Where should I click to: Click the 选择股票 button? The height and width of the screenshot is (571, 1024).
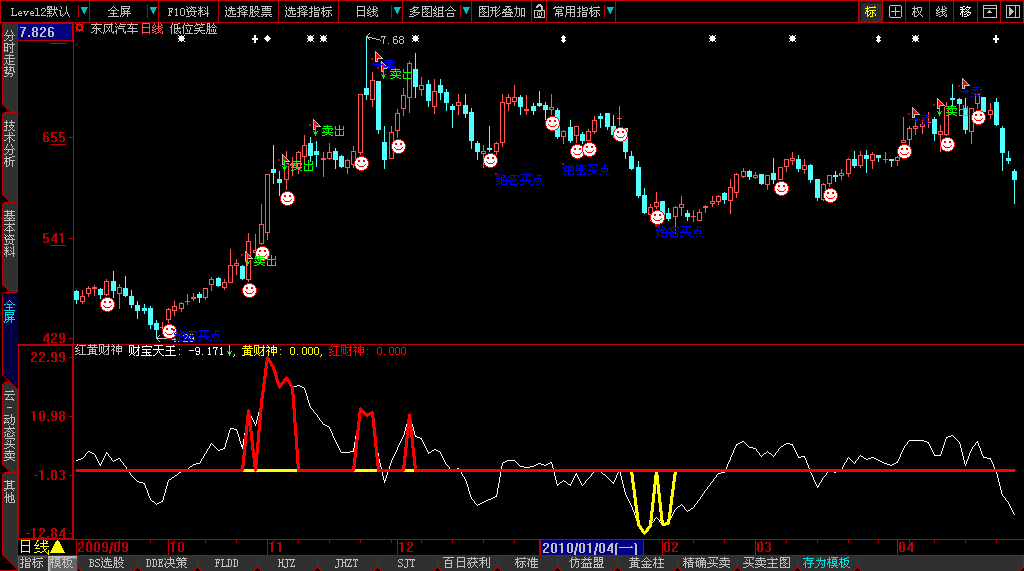tap(248, 12)
